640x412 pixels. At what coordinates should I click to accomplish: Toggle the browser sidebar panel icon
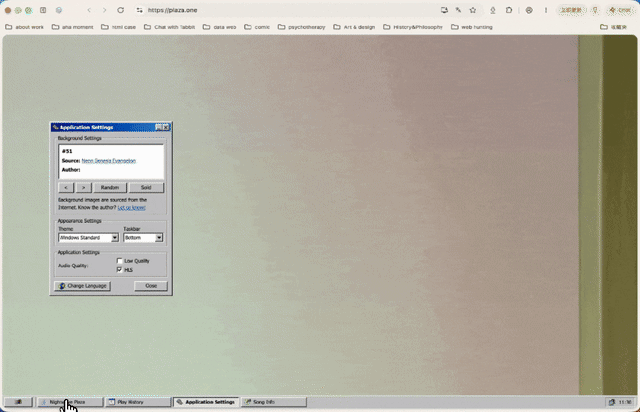[43, 10]
